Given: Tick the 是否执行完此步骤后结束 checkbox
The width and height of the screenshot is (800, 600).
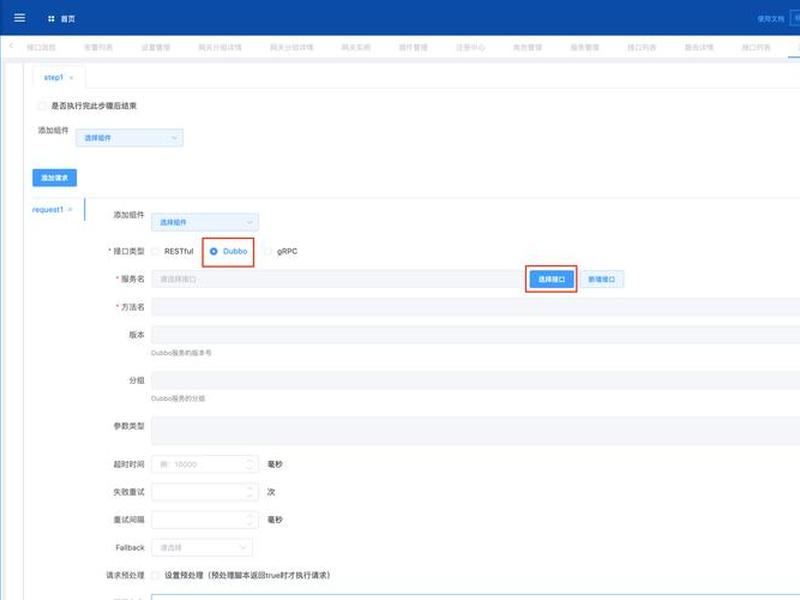Looking at the screenshot, I should (42, 106).
